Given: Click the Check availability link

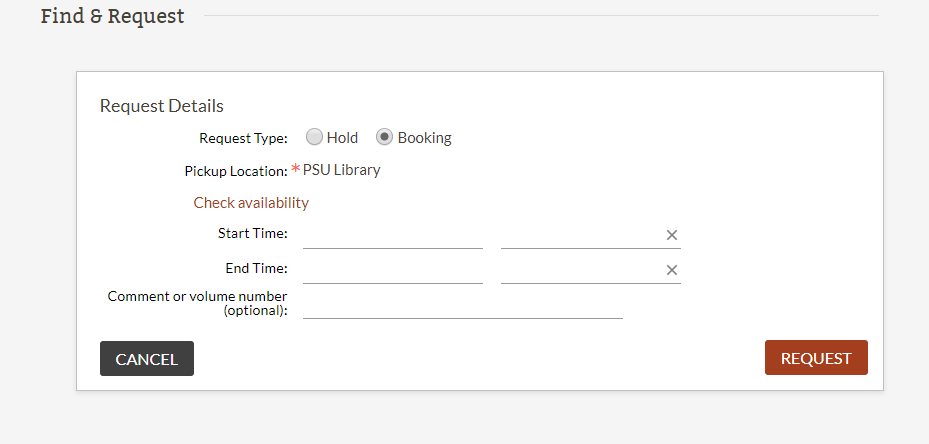Looking at the screenshot, I should pyautogui.click(x=251, y=203).
